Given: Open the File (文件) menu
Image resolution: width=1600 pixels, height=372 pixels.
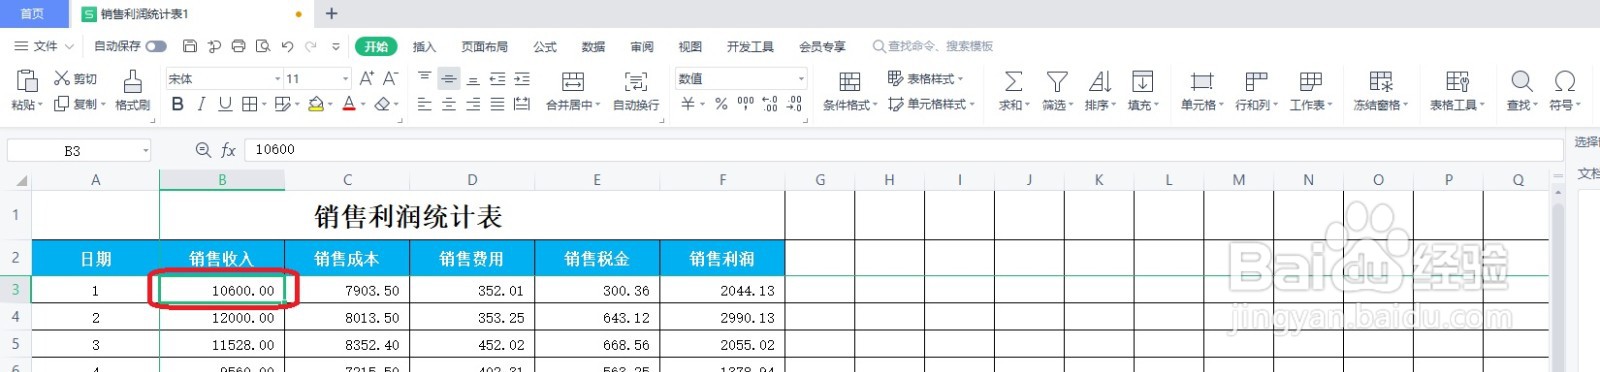Looking at the screenshot, I should point(44,46).
